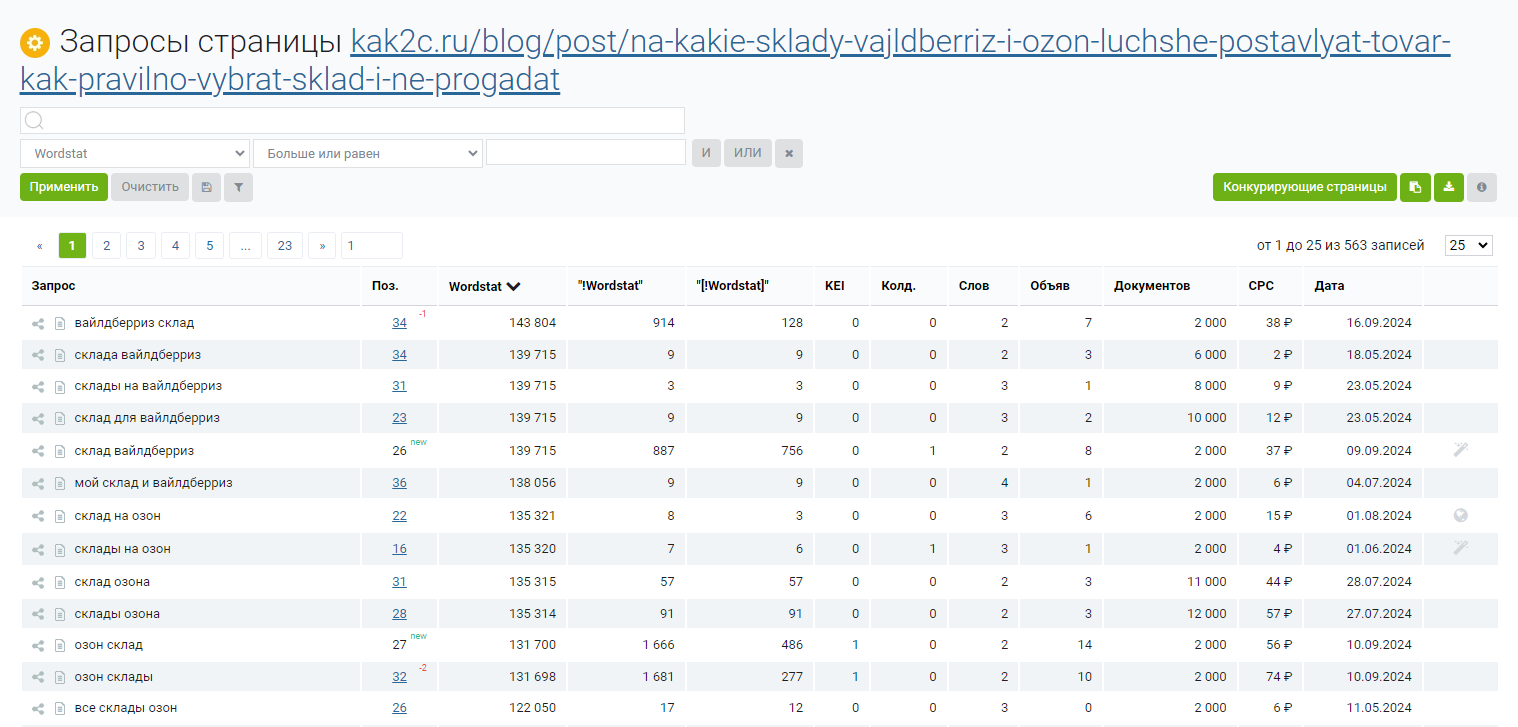Image resolution: width=1518 pixels, height=727 pixels.
Task: Open the Wordstat filter field dropdown
Action: tap(135, 154)
